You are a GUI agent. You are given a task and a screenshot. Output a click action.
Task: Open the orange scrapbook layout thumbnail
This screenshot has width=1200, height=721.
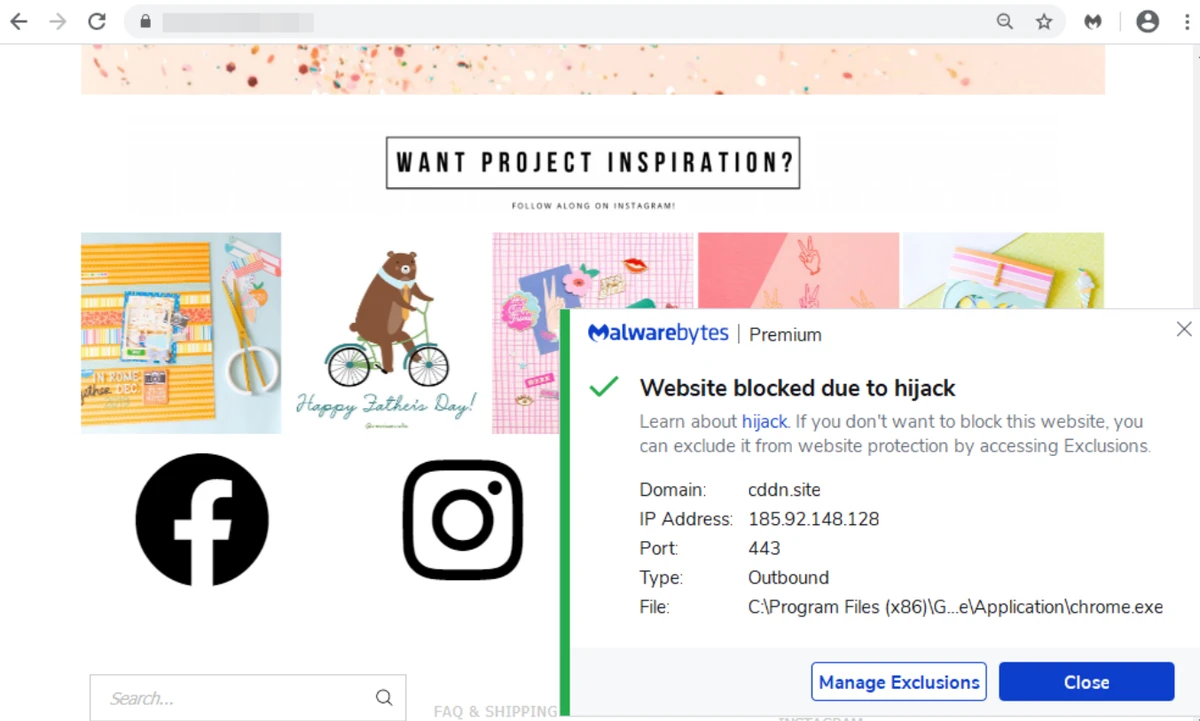181,333
